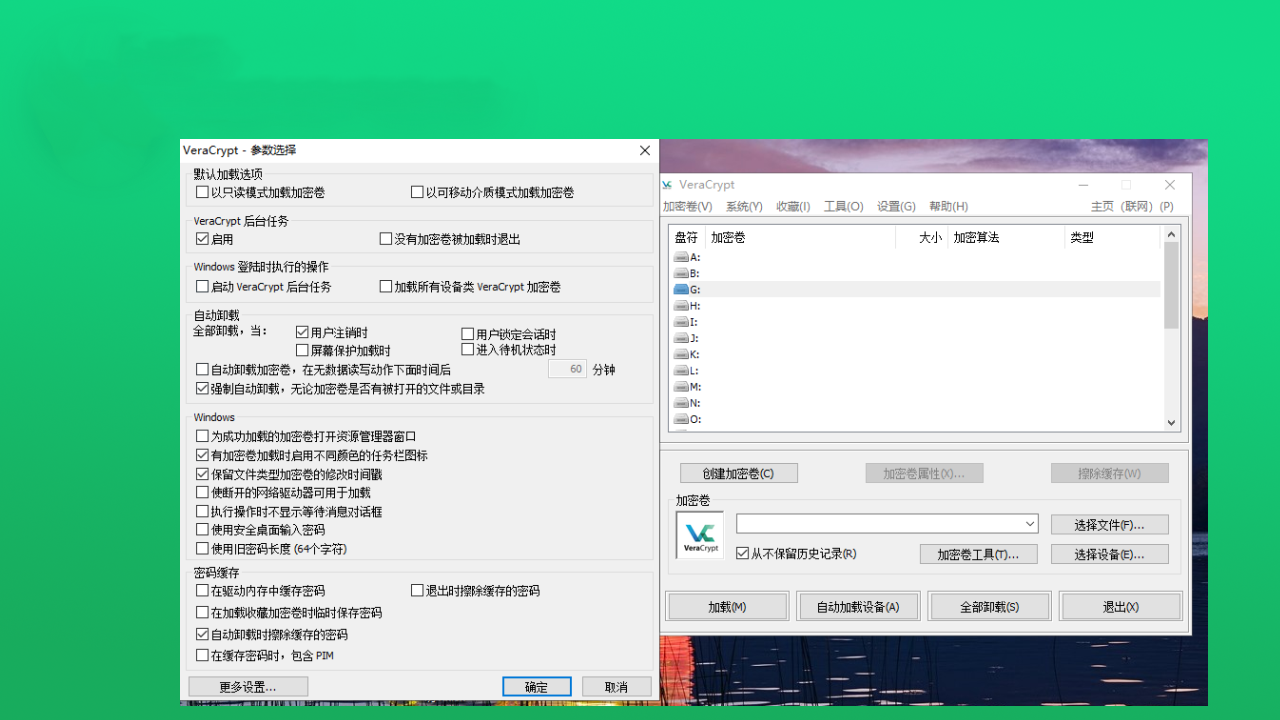Click the 全部卸载(S) button
Screen dimensions: 1280x720
pyautogui.click(x=990, y=607)
